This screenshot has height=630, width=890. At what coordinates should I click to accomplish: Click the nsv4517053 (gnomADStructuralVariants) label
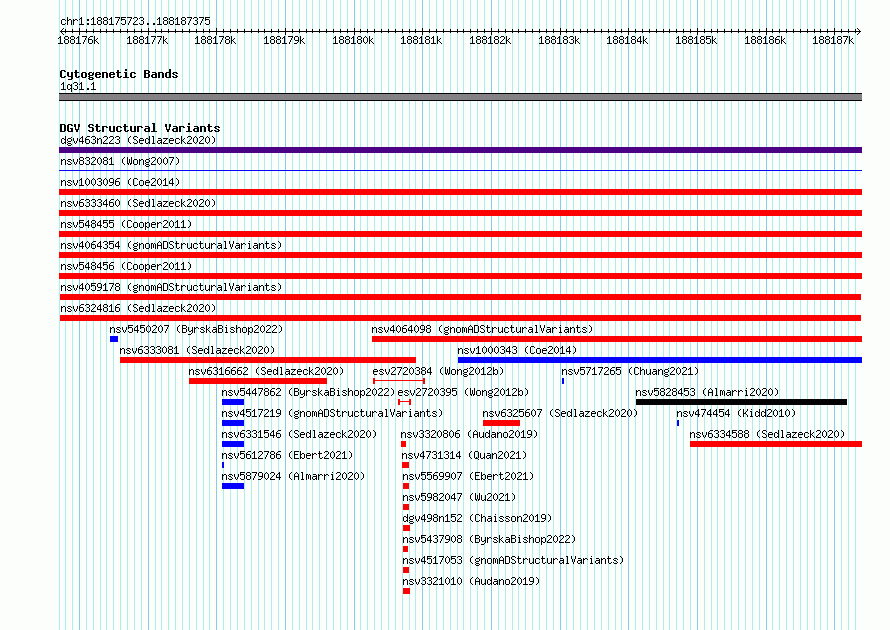pos(513,560)
